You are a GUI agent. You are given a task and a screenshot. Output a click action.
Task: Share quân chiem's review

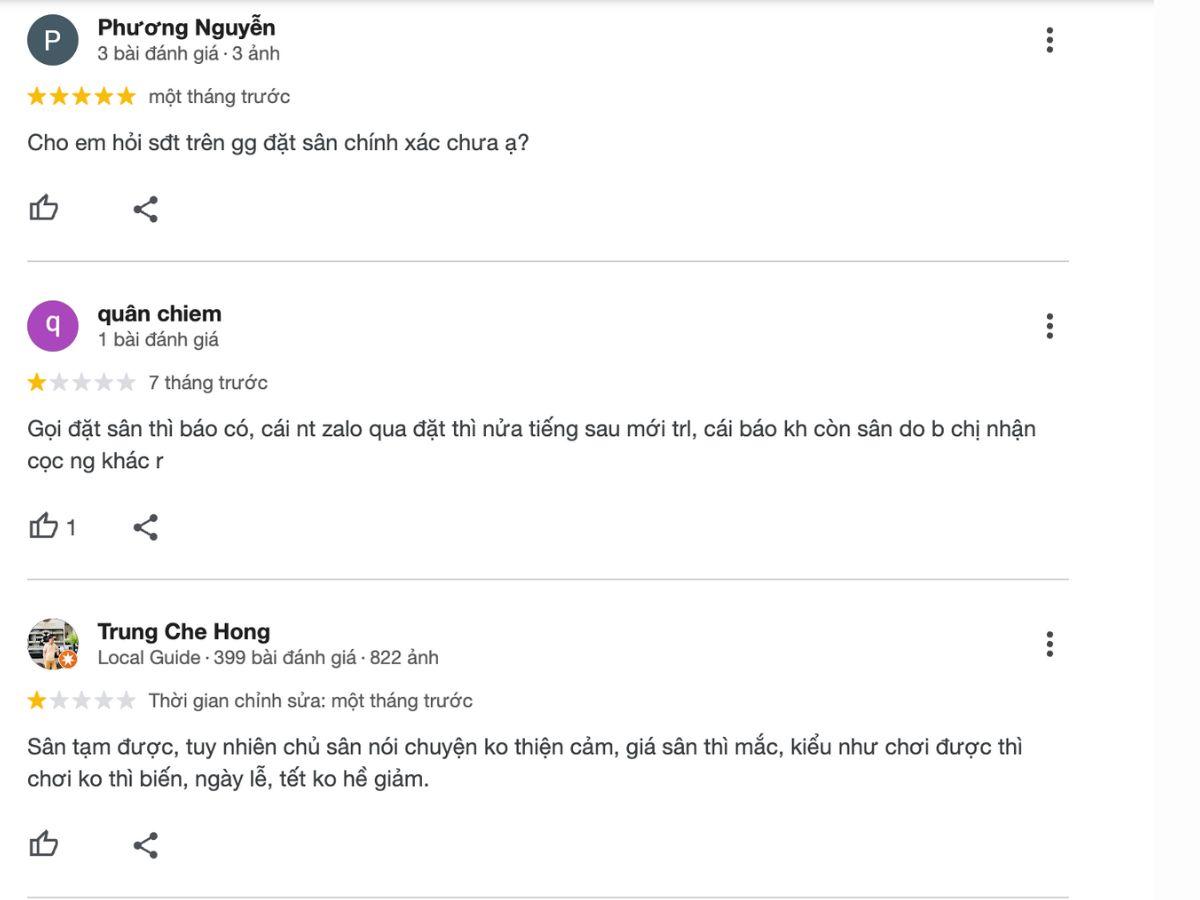pos(146,527)
